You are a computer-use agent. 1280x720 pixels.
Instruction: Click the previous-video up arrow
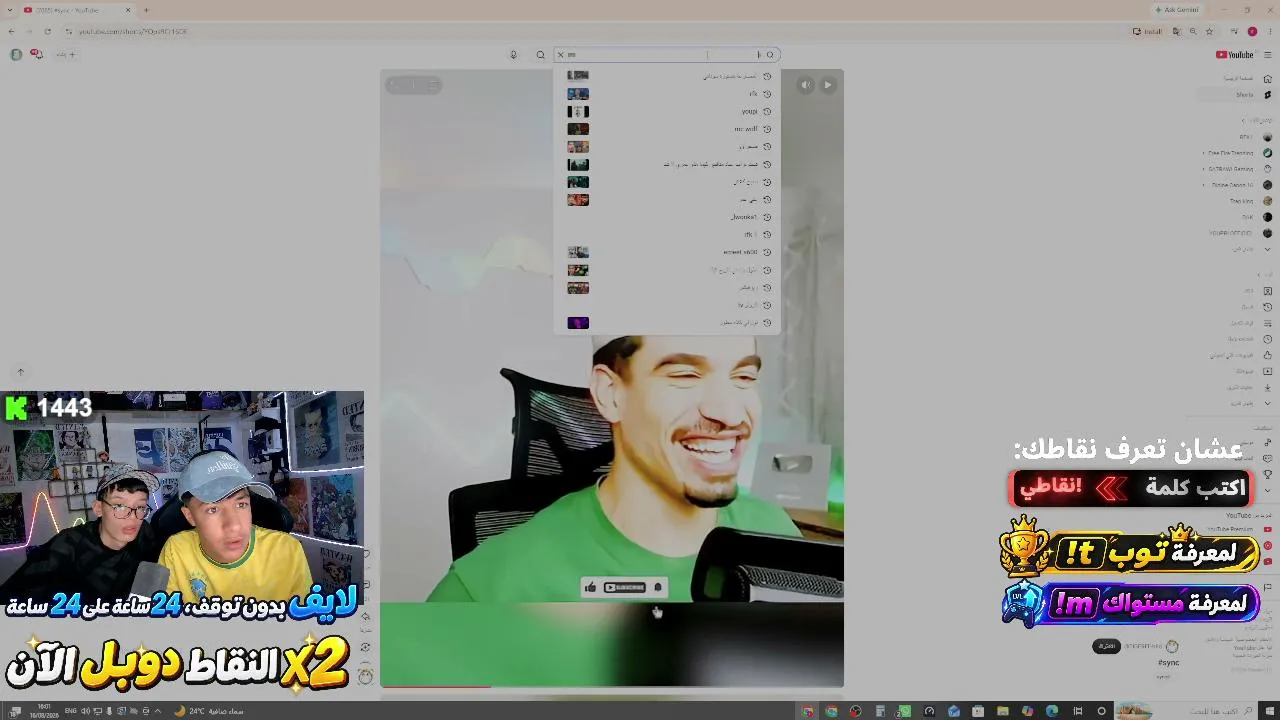pyautogui.click(x=20, y=372)
